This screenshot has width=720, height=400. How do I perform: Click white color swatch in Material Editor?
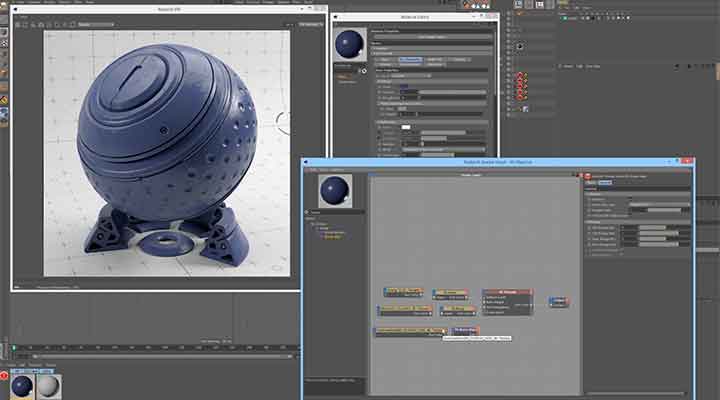(x=407, y=127)
